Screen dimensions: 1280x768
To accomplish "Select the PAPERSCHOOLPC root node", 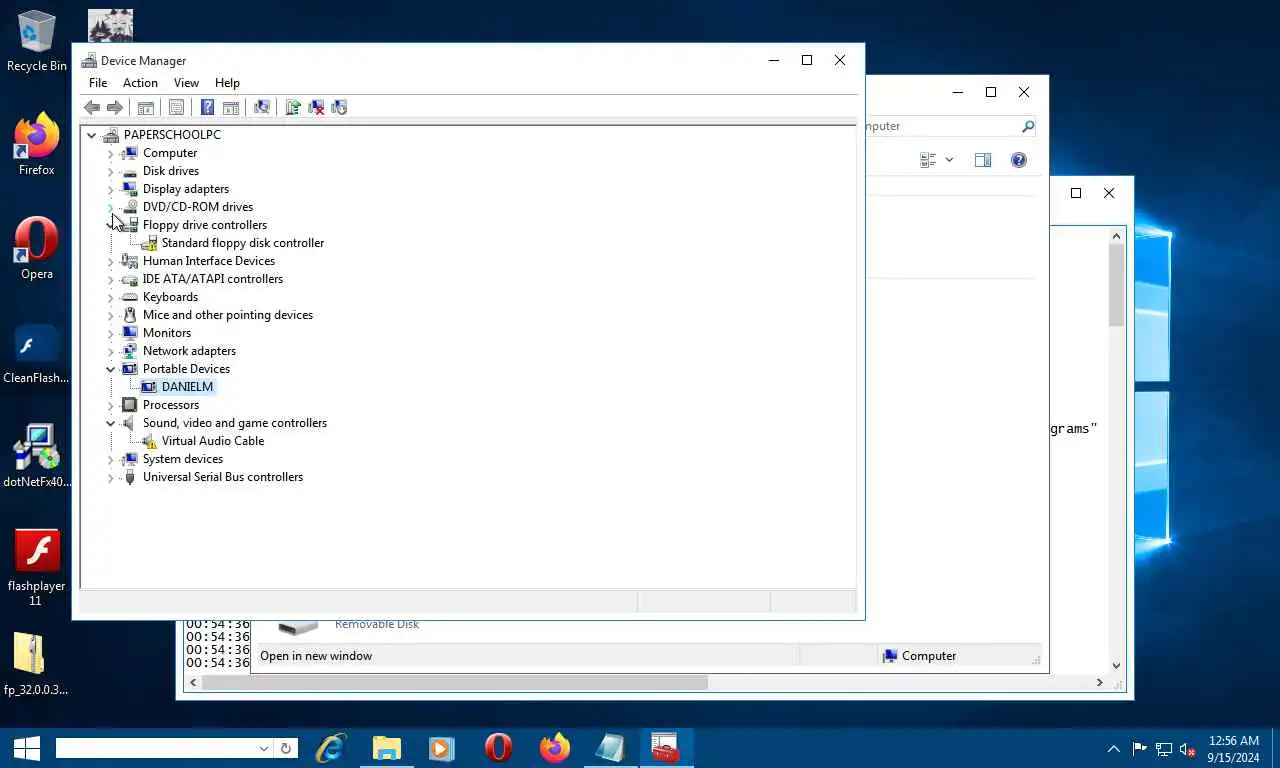I will [172, 135].
